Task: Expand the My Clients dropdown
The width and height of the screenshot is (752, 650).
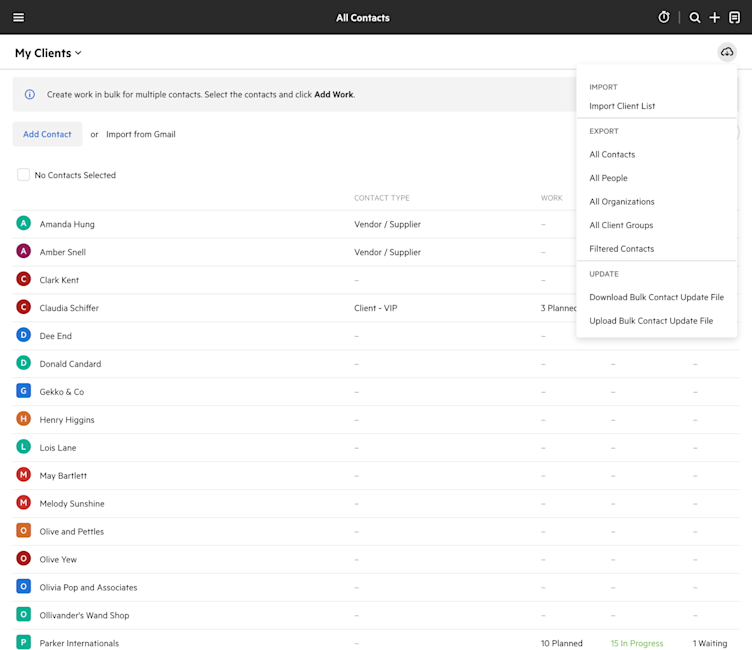Action: [x=48, y=53]
